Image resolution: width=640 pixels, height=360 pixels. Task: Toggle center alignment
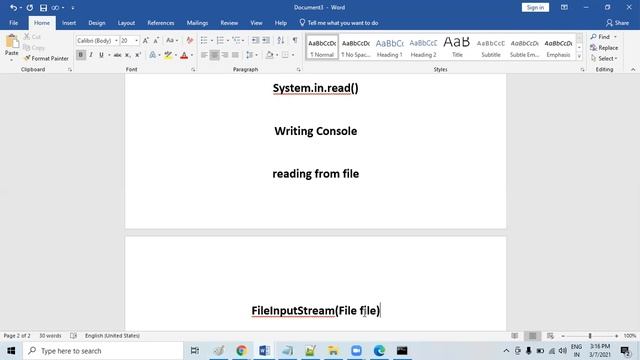[214, 55]
